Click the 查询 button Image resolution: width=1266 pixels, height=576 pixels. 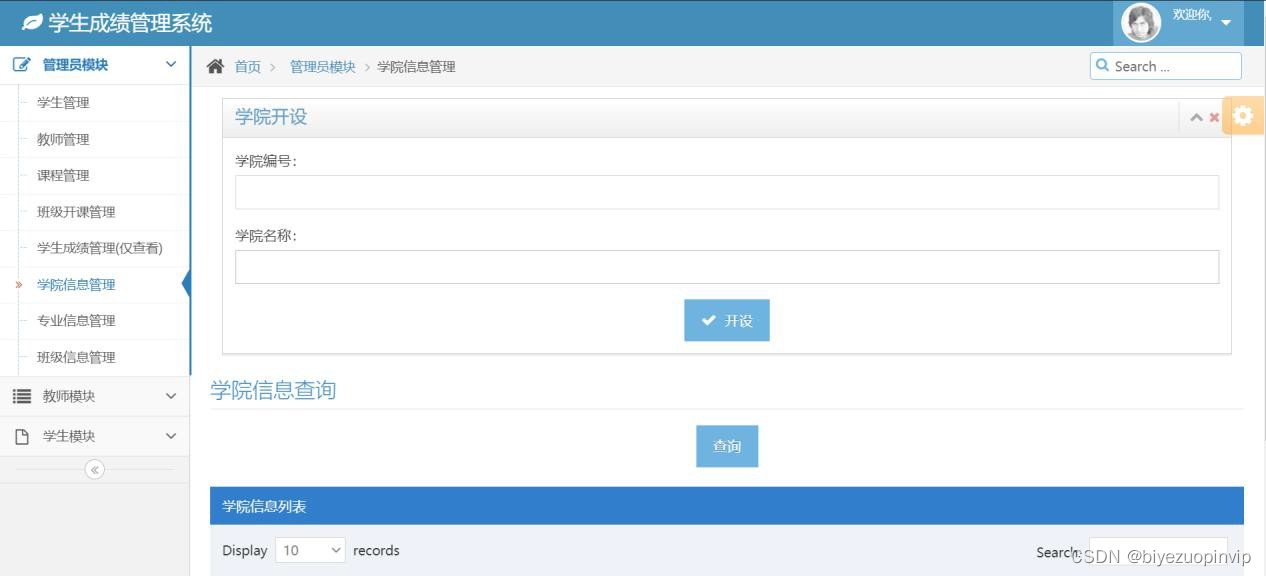[727, 446]
